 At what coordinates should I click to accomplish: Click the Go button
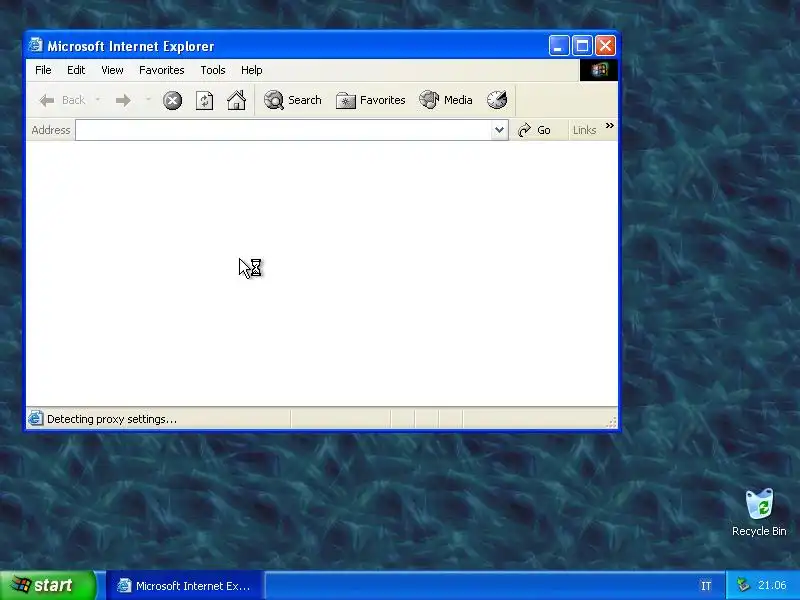534,130
